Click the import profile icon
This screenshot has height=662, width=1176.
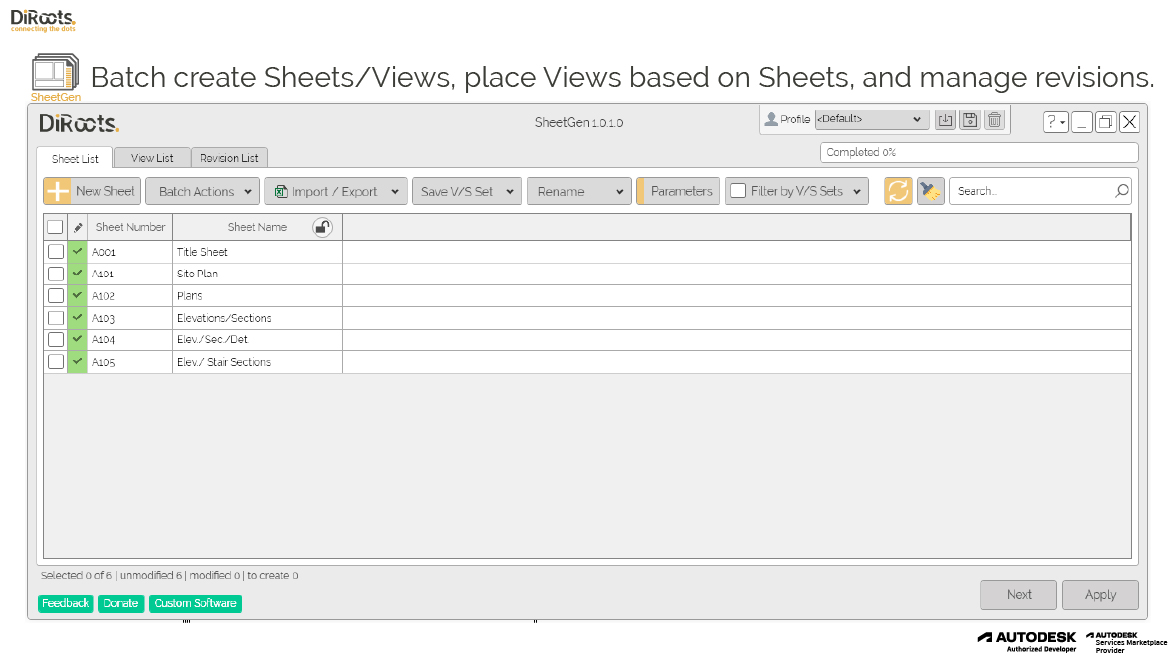point(945,120)
